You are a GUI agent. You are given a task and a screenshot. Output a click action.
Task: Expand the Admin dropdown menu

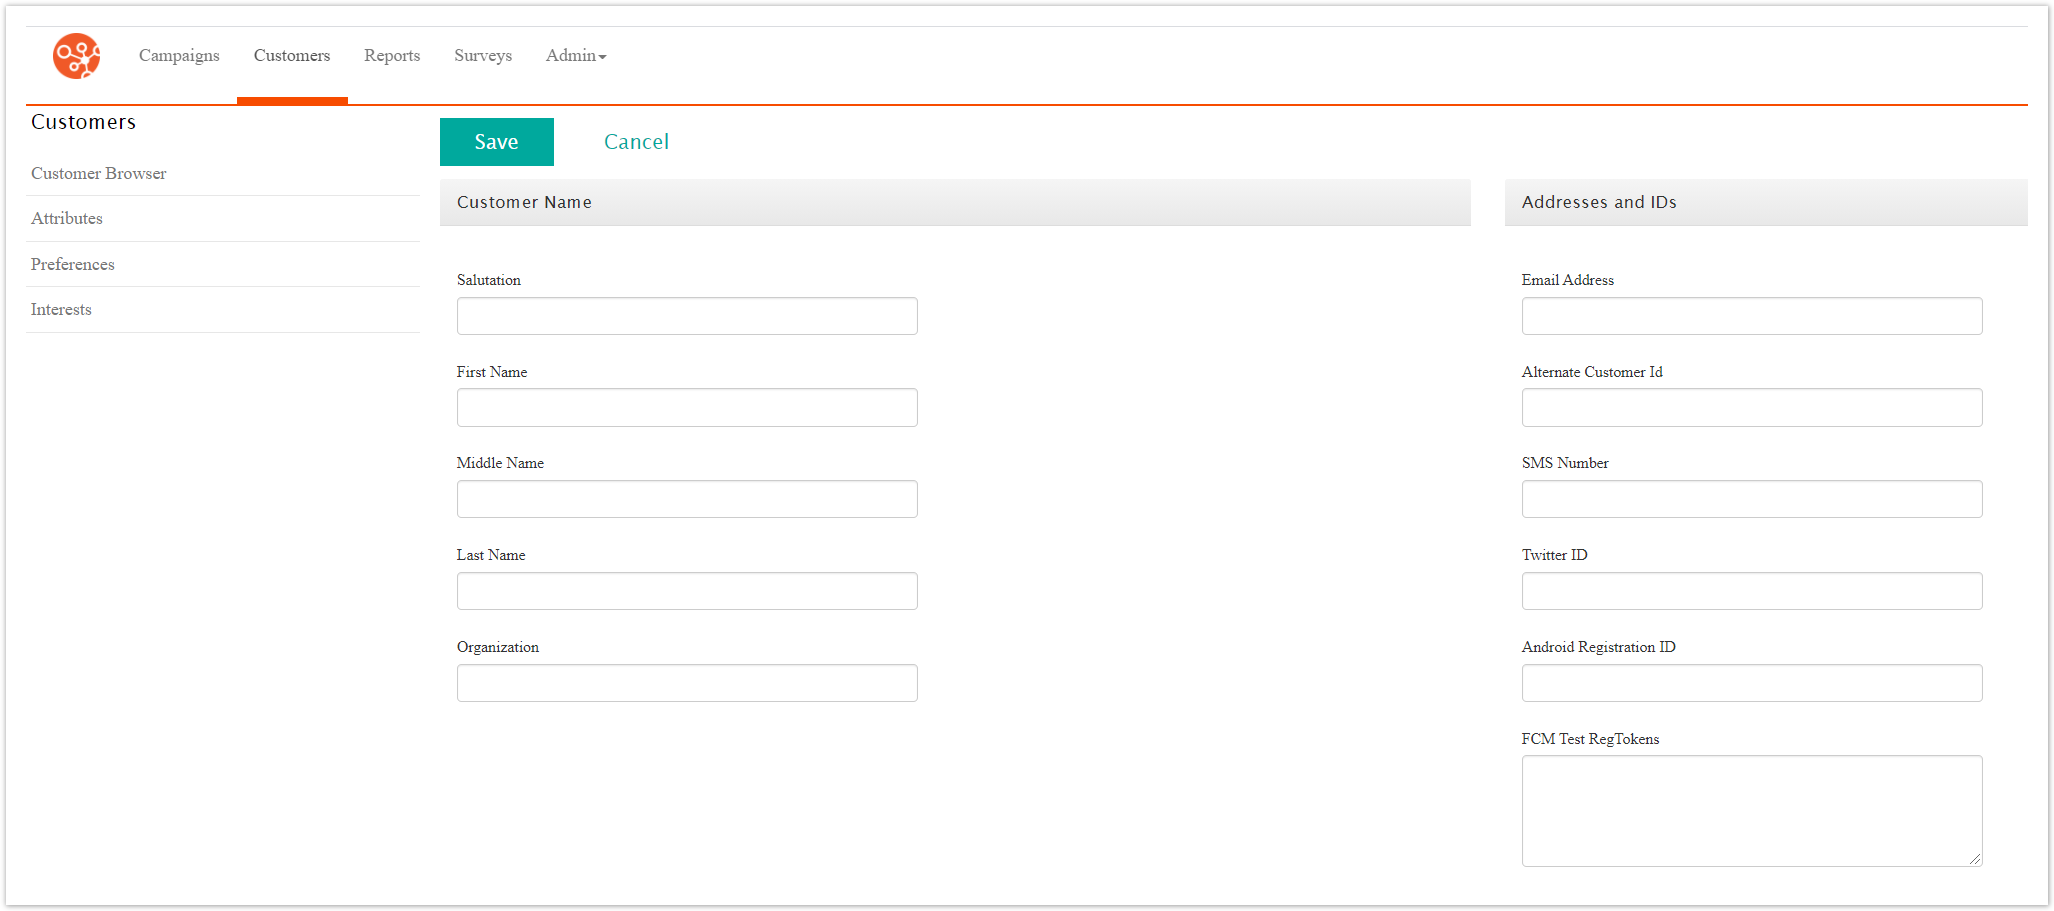tap(576, 56)
